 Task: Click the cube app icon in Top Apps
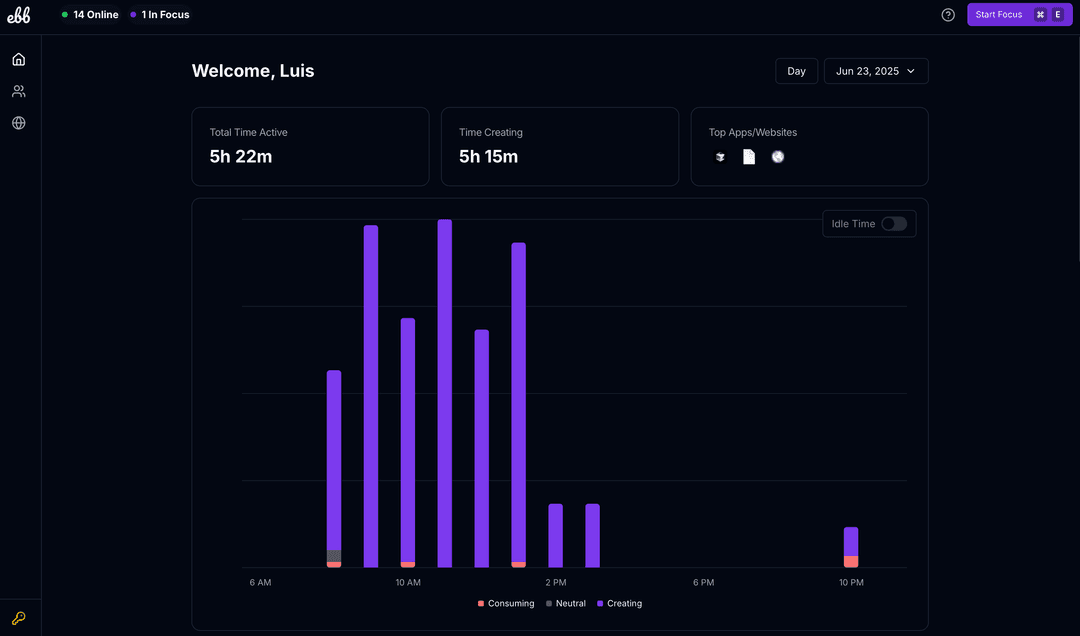tap(720, 157)
